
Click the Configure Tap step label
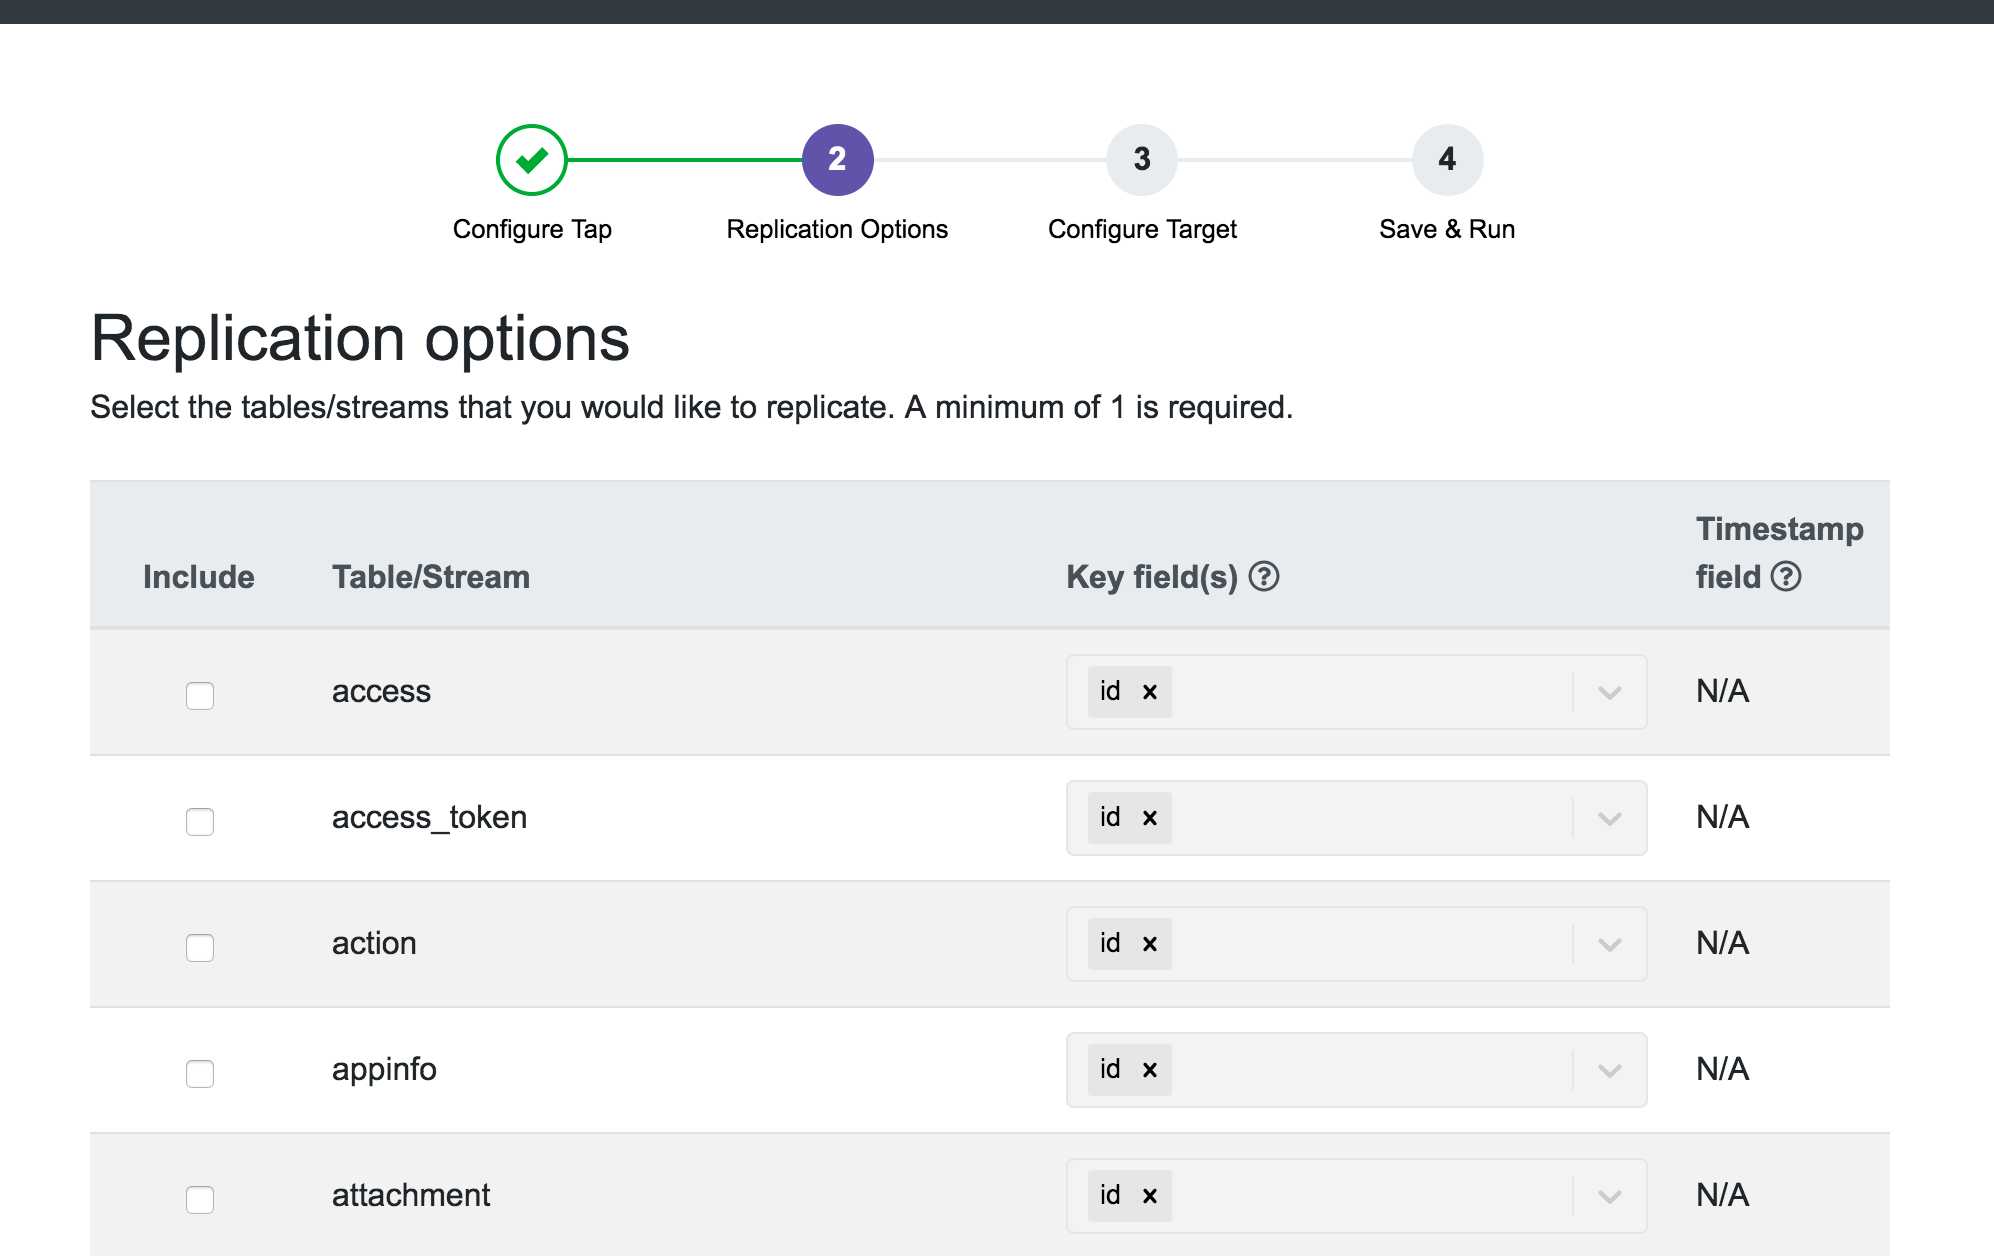point(533,227)
